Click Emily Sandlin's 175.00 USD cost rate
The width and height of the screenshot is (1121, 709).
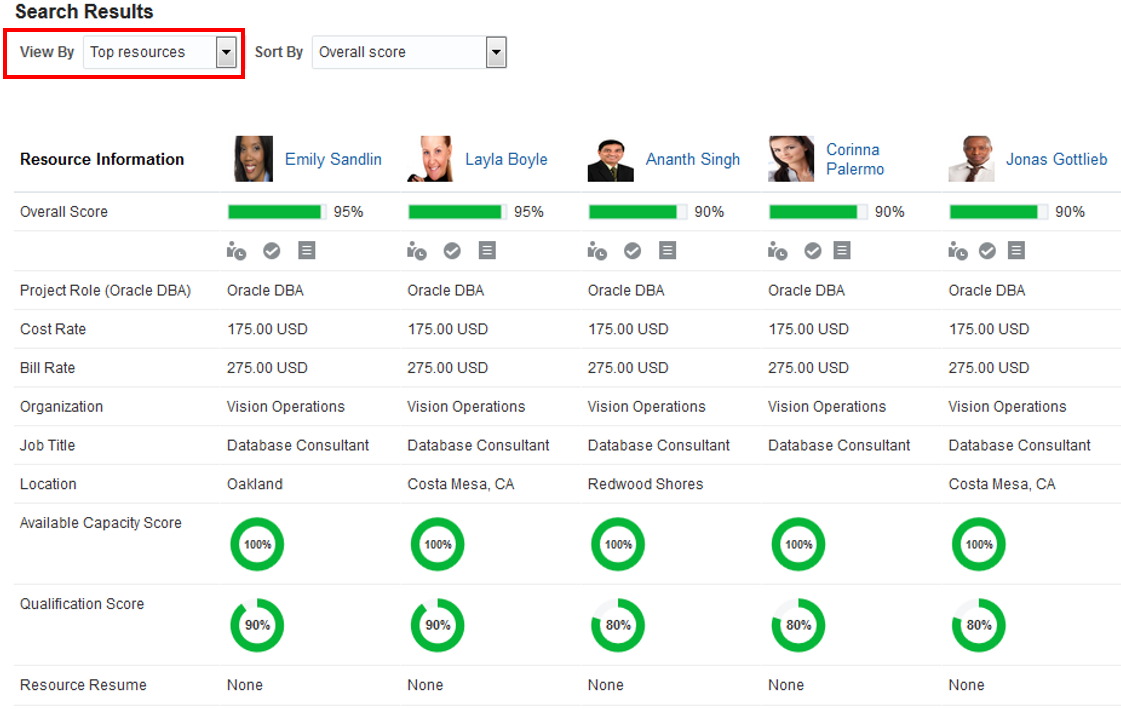click(x=267, y=329)
